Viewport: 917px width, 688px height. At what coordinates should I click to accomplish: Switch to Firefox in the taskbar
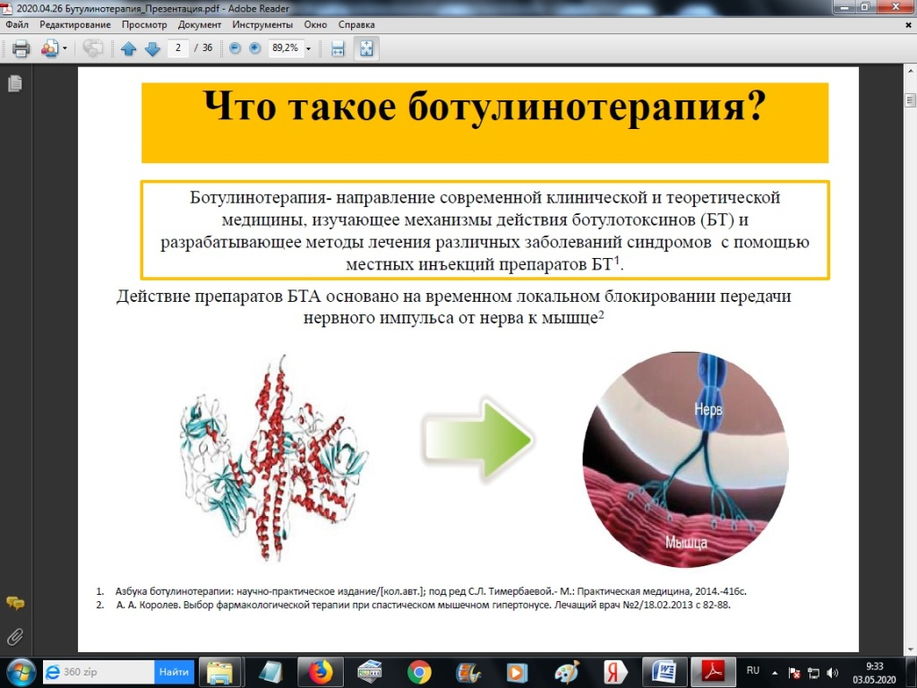320,671
